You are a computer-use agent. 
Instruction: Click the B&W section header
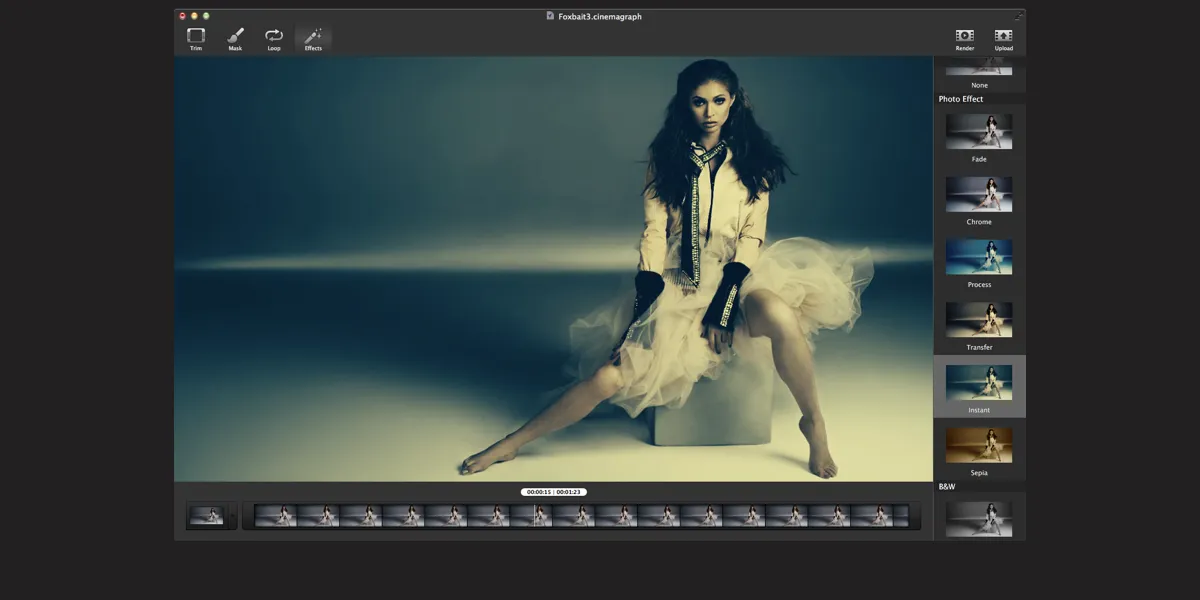pos(947,486)
